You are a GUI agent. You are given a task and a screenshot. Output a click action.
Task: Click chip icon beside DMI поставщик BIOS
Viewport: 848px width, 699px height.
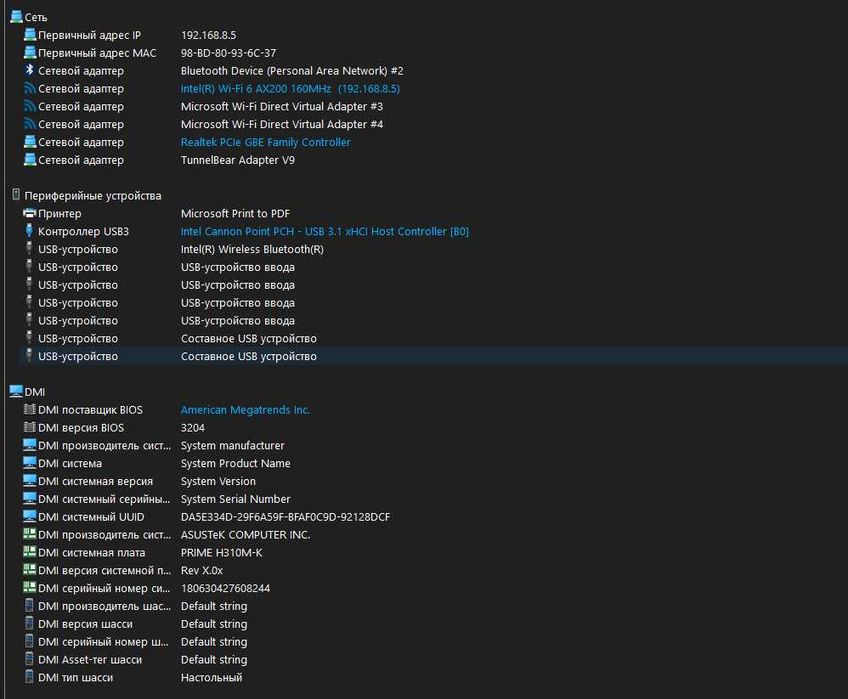(30, 410)
